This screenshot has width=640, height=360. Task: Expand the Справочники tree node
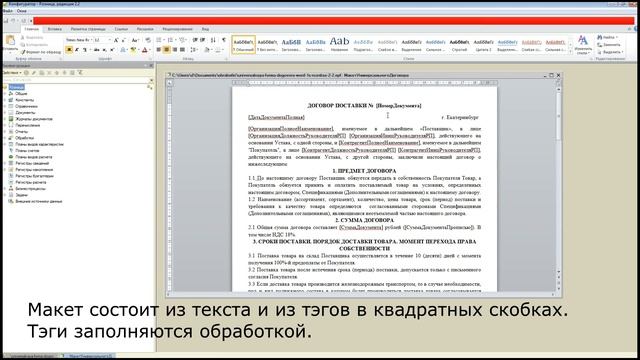pos(5,106)
